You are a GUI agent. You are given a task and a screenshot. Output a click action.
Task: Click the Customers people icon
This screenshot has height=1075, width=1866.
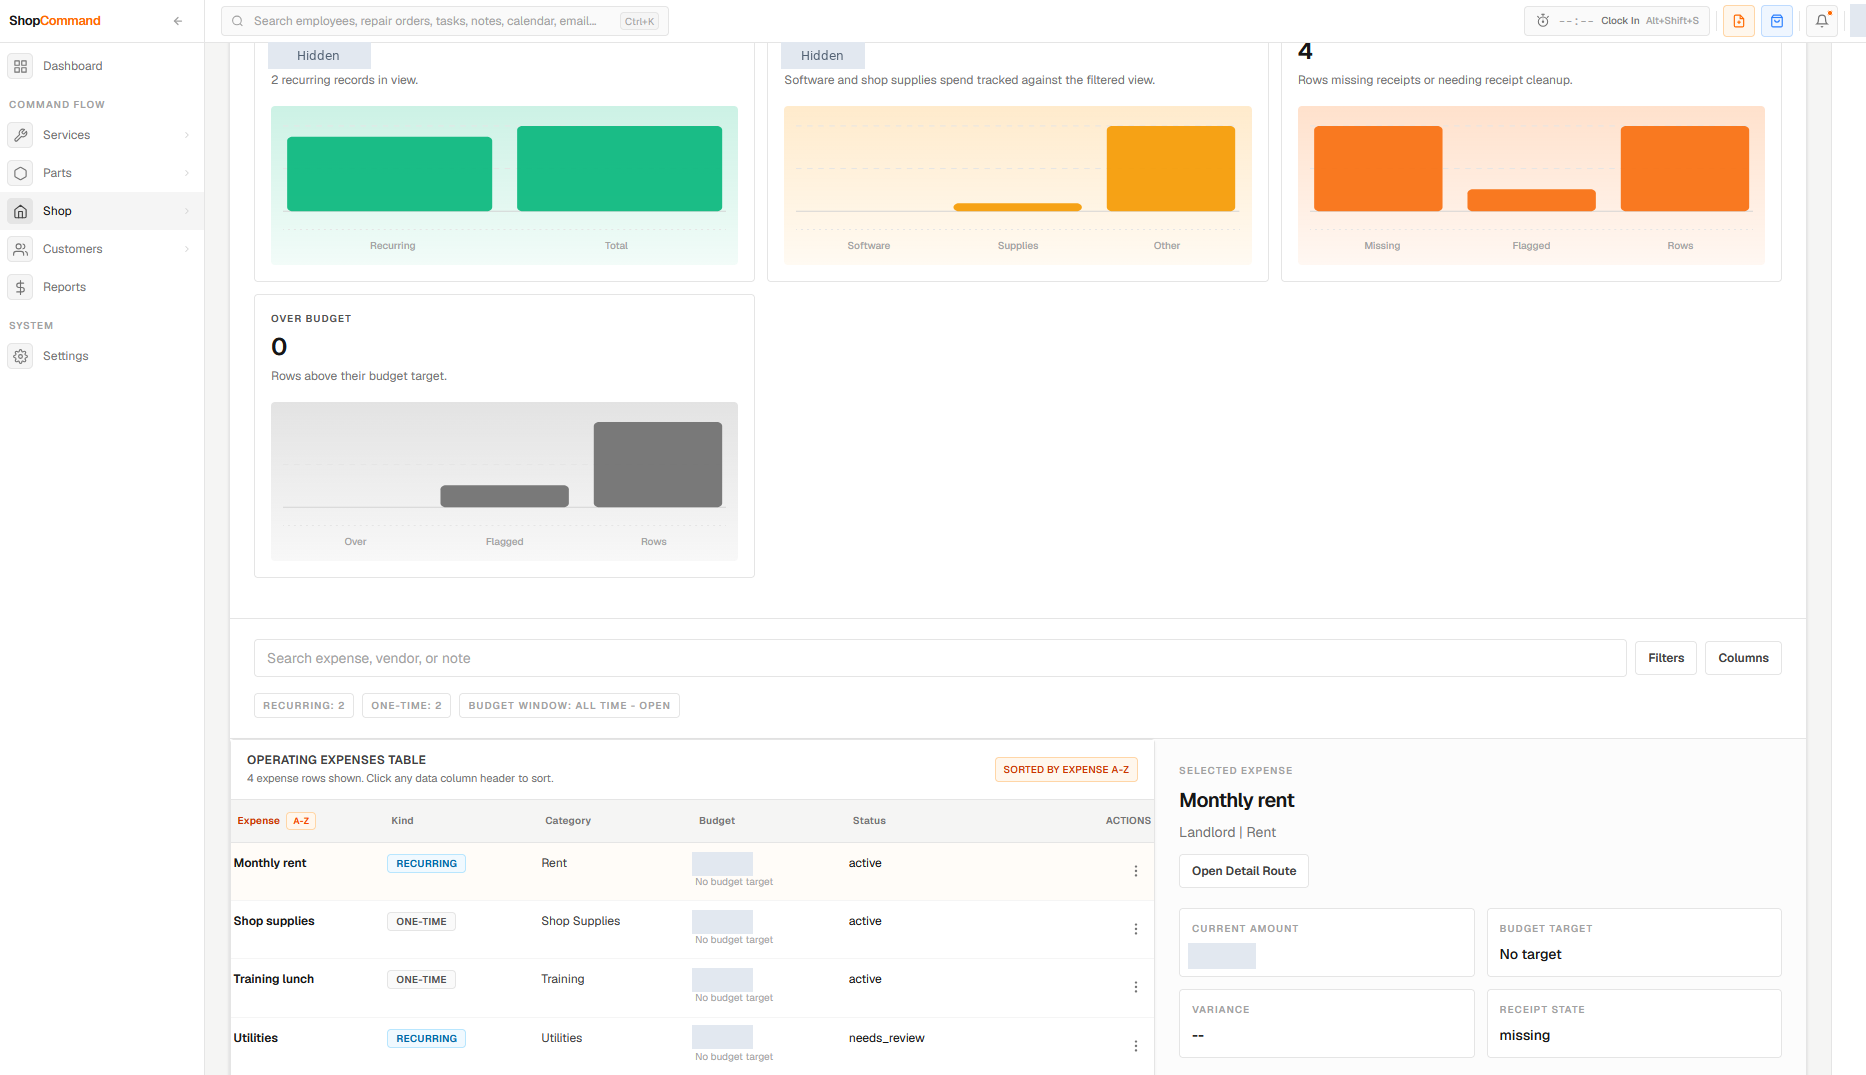pos(20,249)
